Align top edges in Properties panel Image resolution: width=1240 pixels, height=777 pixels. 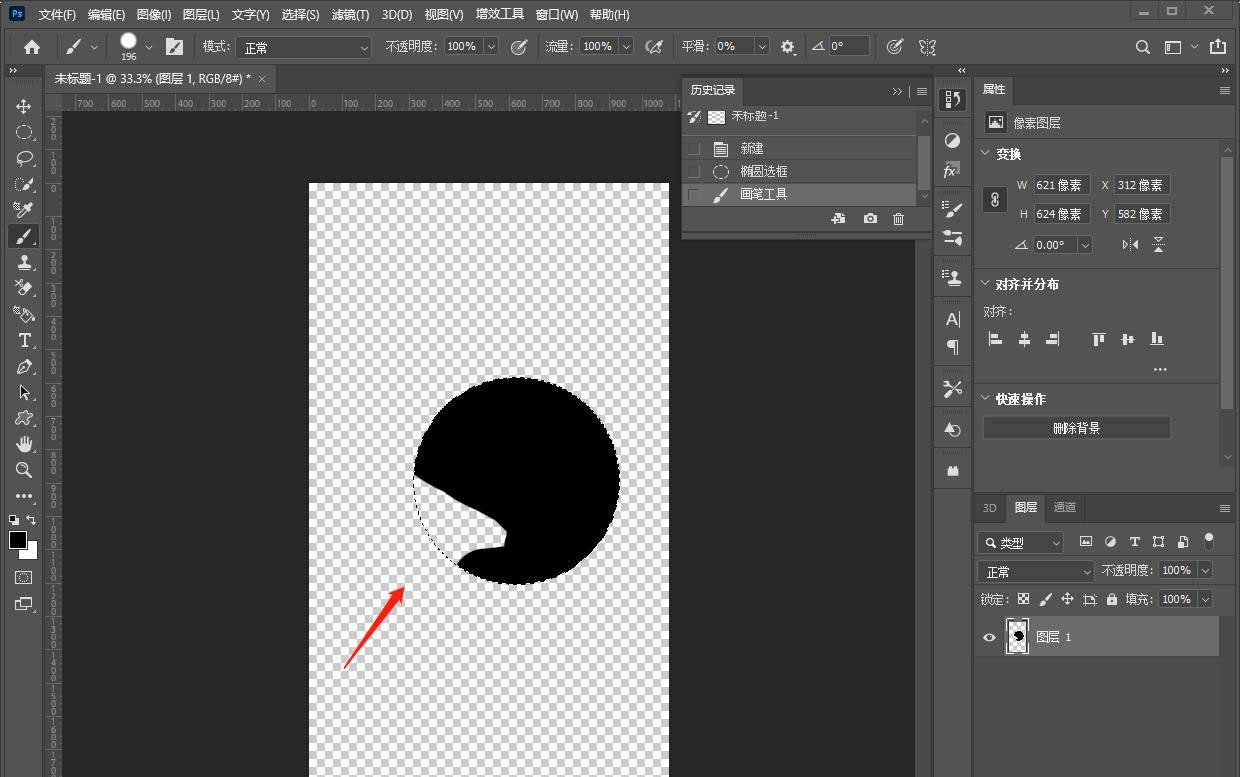point(1099,339)
